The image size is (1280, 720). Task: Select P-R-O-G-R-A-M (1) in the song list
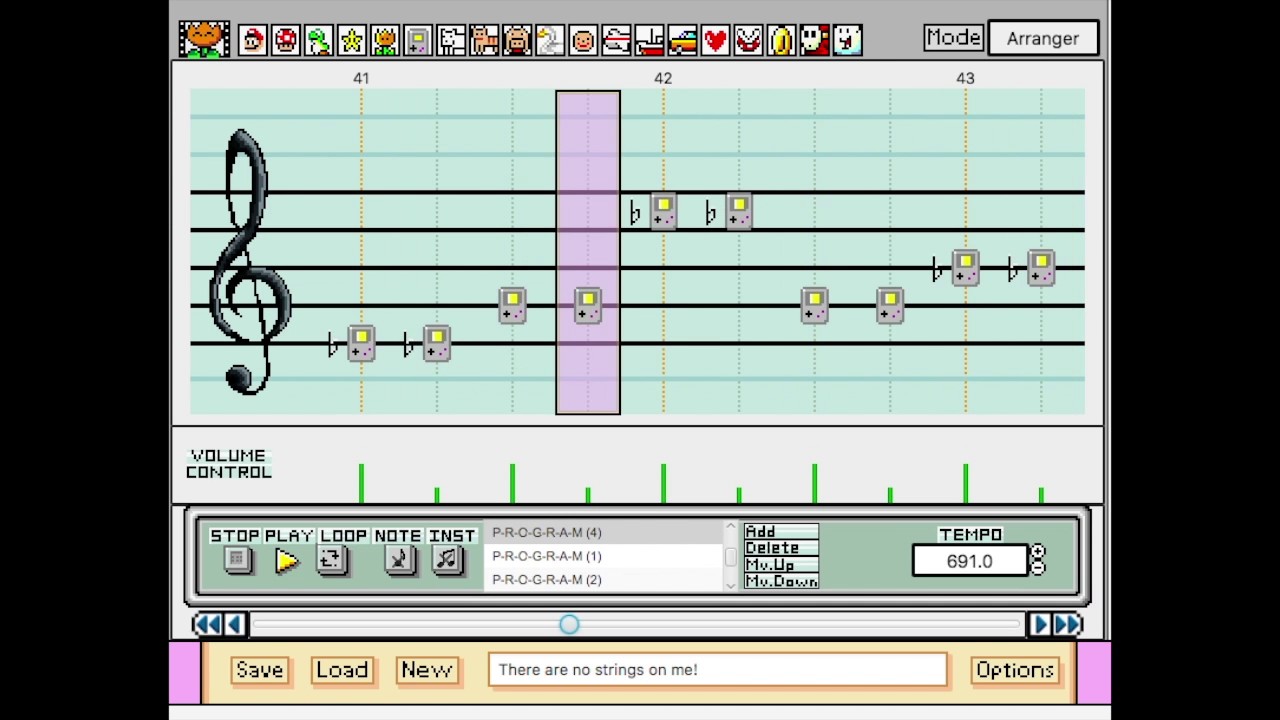pos(603,556)
